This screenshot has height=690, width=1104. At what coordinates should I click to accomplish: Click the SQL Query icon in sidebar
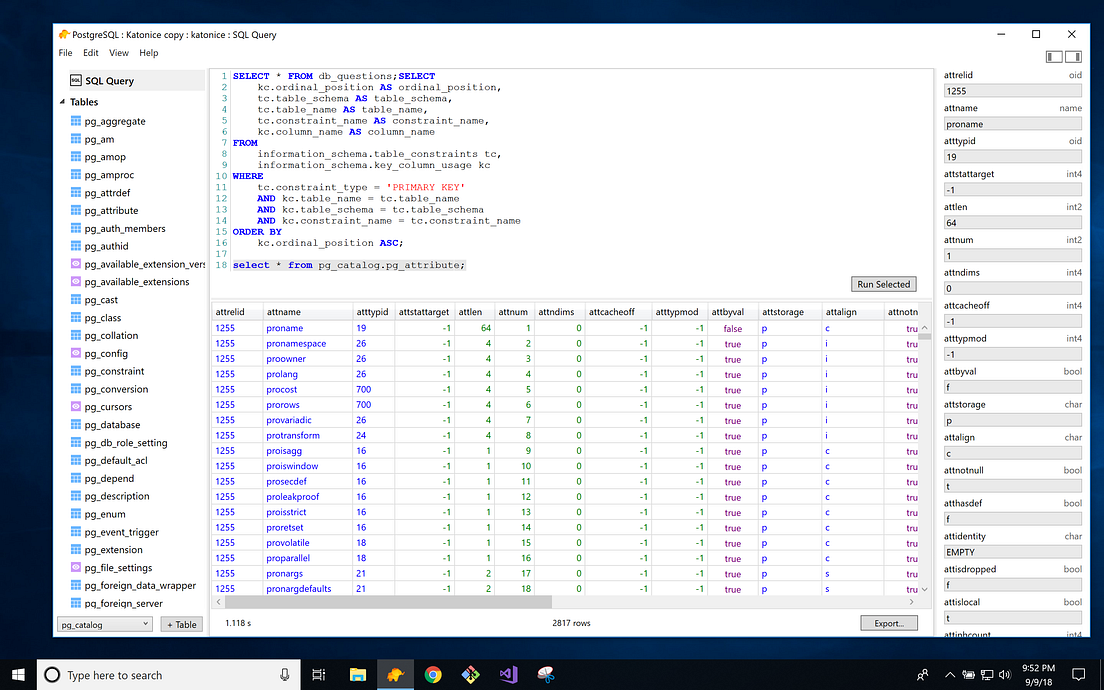click(75, 79)
